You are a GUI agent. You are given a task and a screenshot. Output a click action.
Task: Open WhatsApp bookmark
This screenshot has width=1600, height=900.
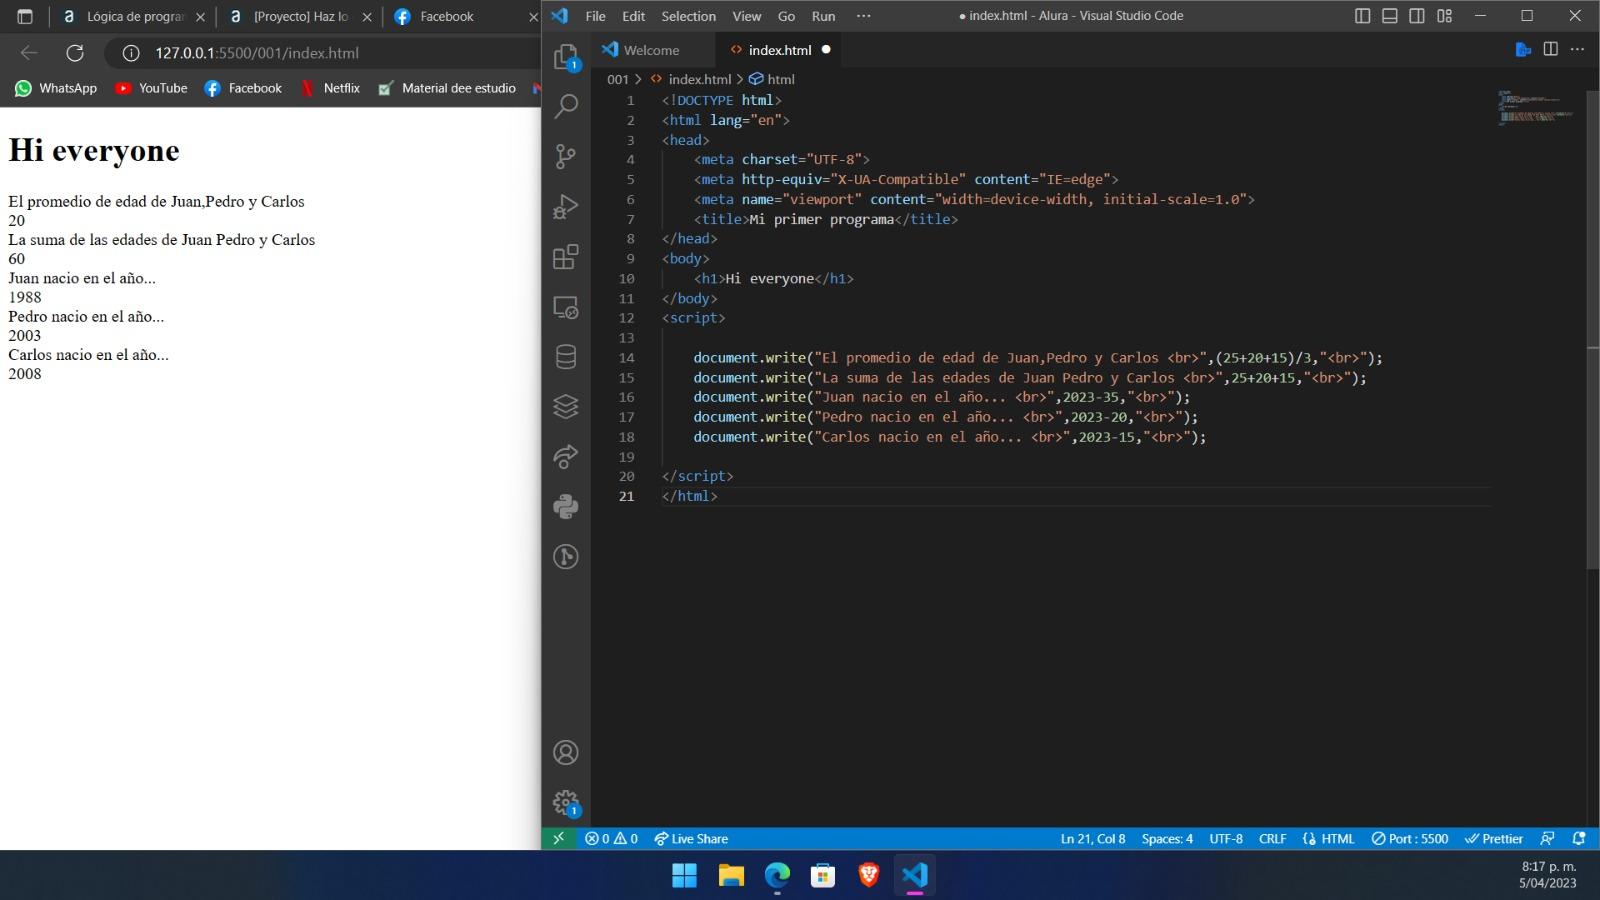[x=56, y=88]
